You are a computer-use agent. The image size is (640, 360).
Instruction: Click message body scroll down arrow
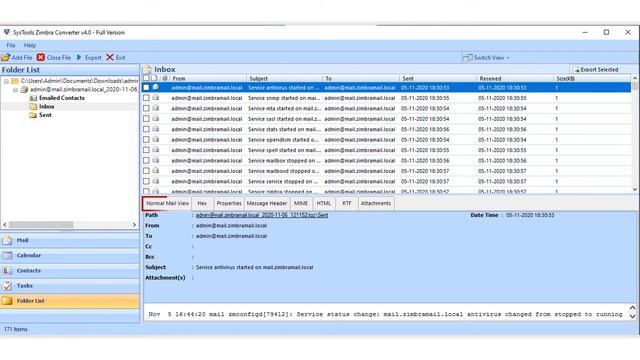632,316
